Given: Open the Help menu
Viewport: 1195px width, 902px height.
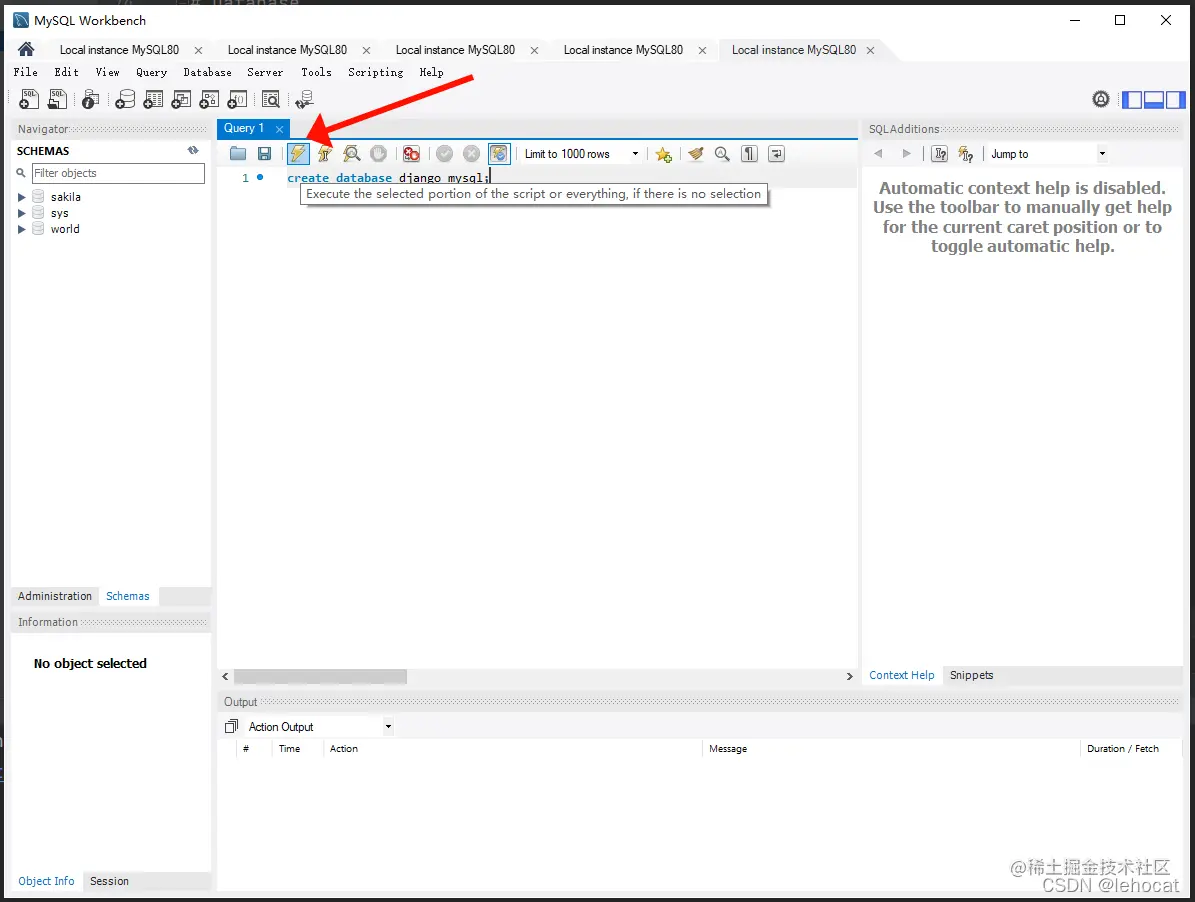Looking at the screenshot, I should coord(431,72).
